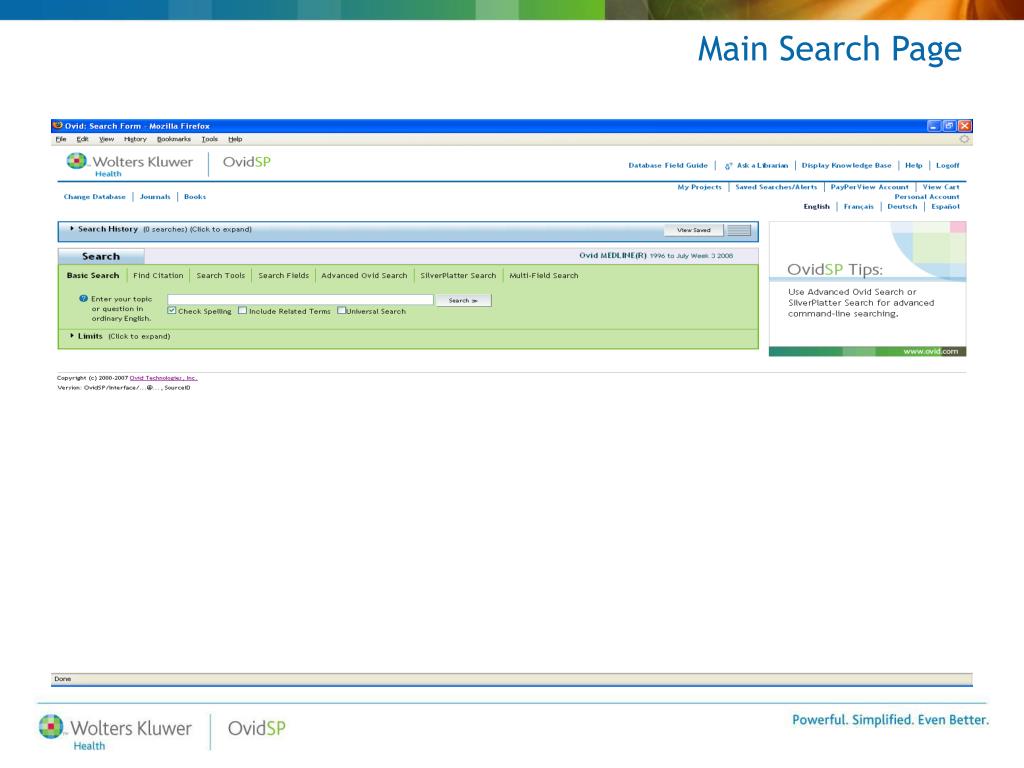Open the My Projects link

tap(699, 187)
